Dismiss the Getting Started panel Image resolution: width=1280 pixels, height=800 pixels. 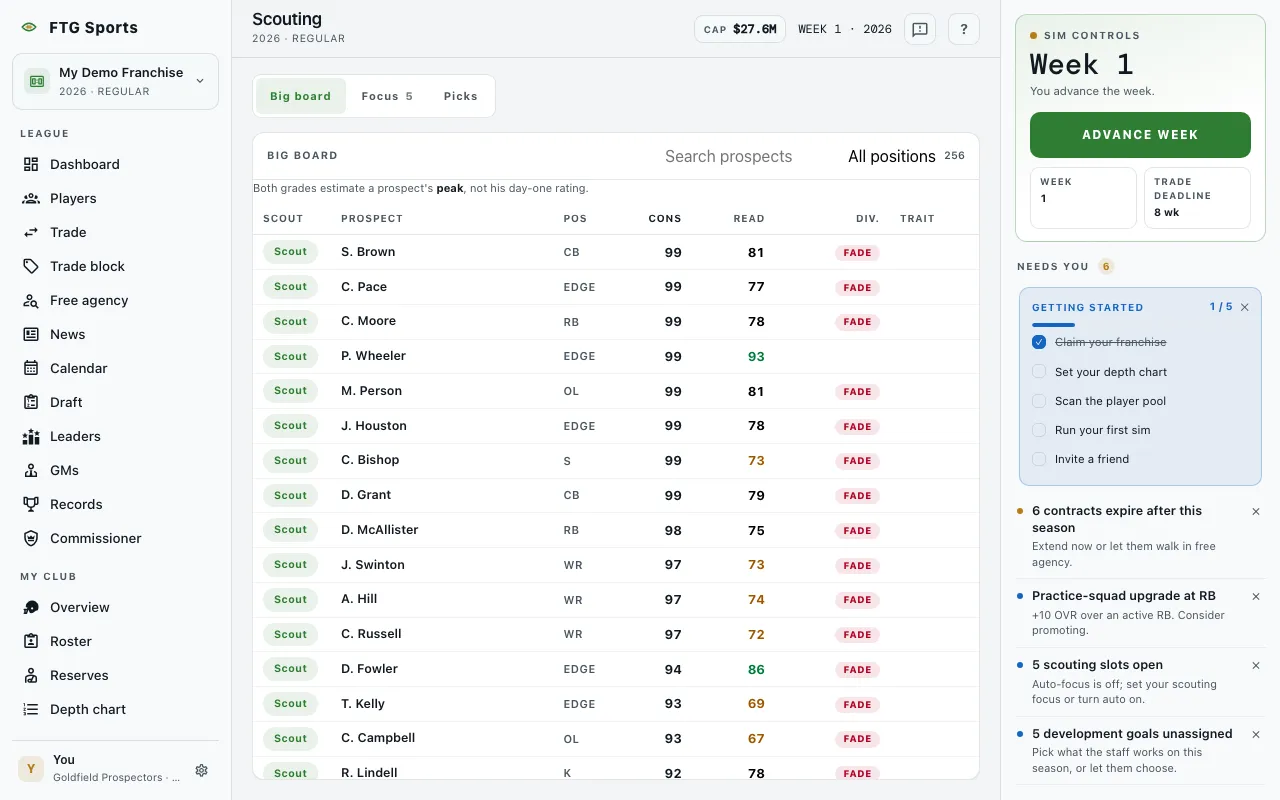click(x=1245, y=307)
